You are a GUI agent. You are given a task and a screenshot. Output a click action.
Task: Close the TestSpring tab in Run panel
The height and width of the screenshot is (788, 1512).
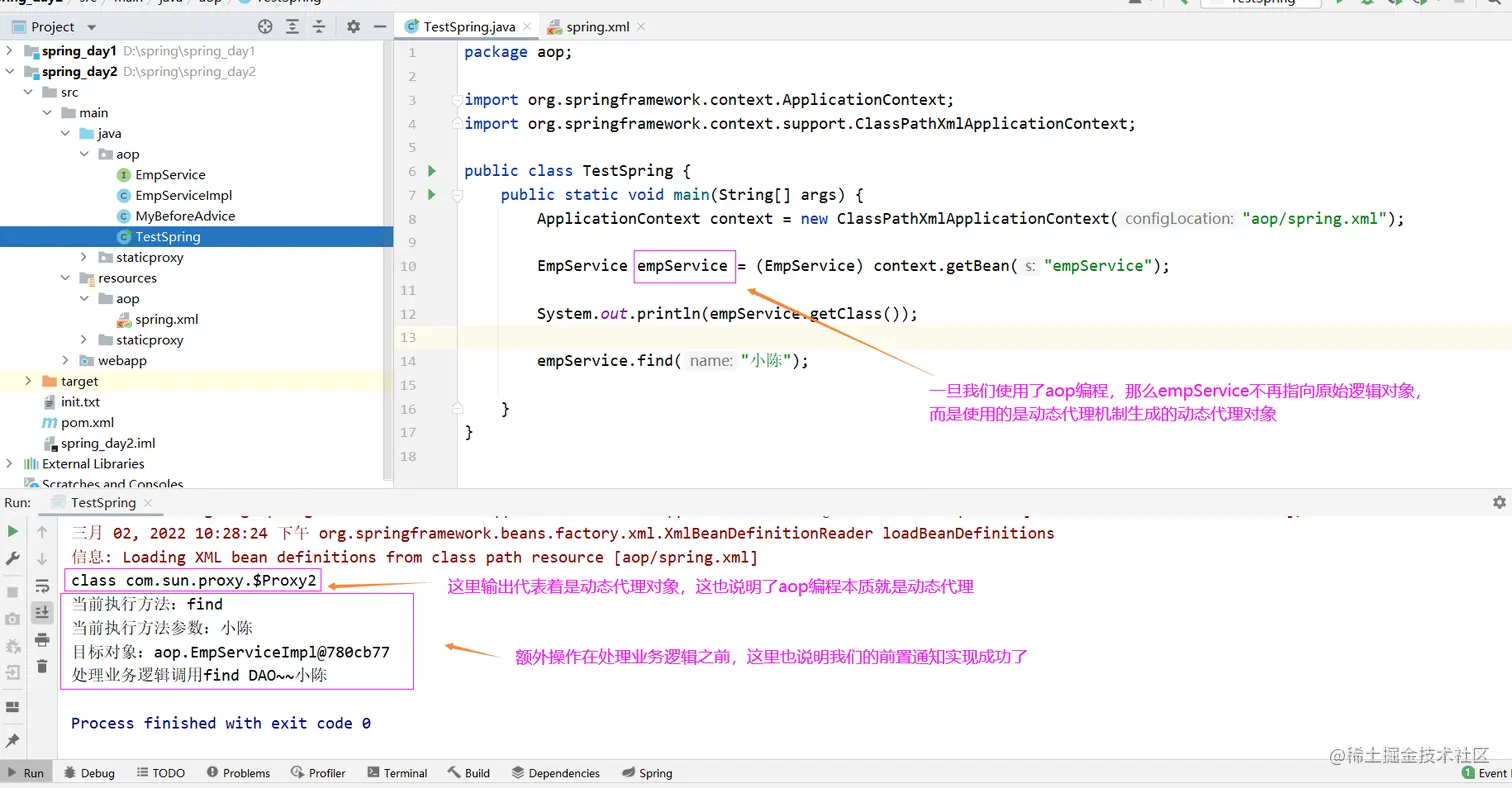coord(150,503)
